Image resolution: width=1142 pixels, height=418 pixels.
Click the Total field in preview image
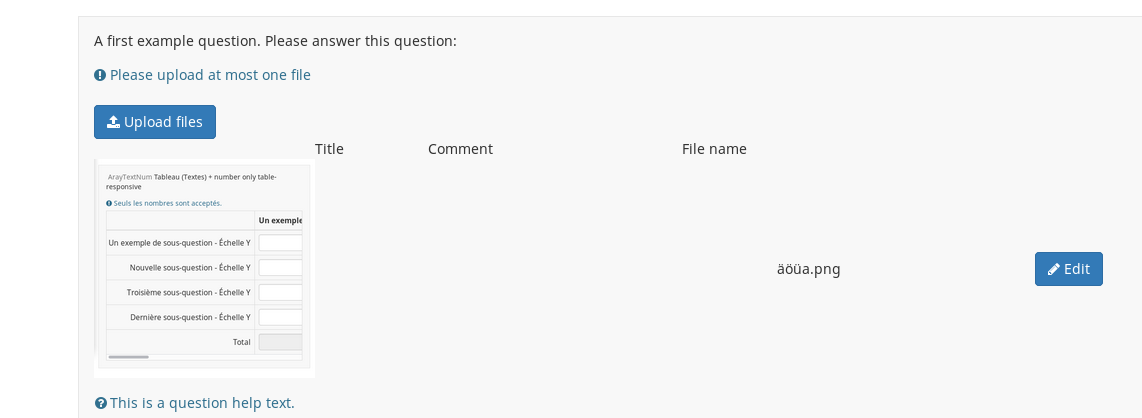pos(280,342)
